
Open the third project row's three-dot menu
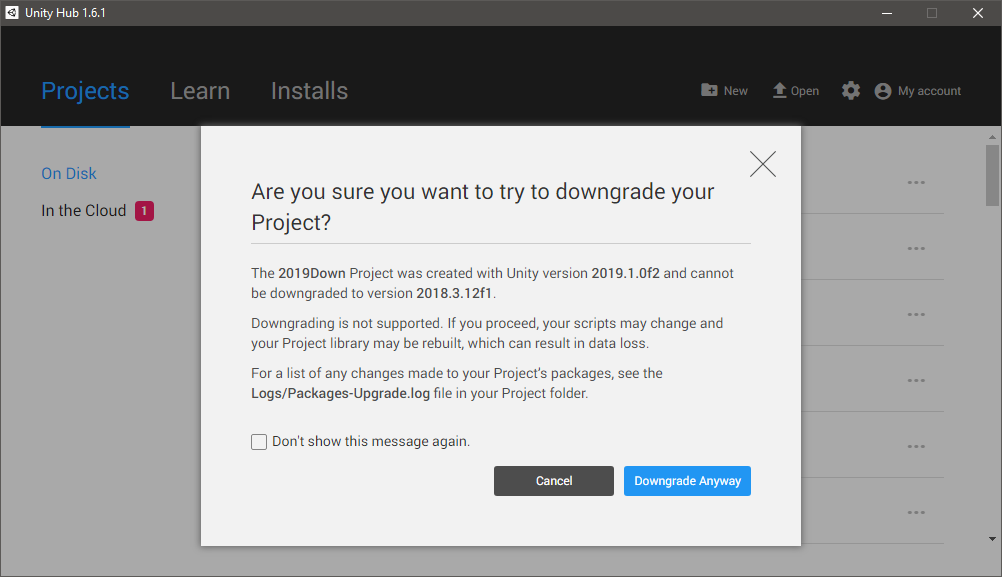coord(916,315)
